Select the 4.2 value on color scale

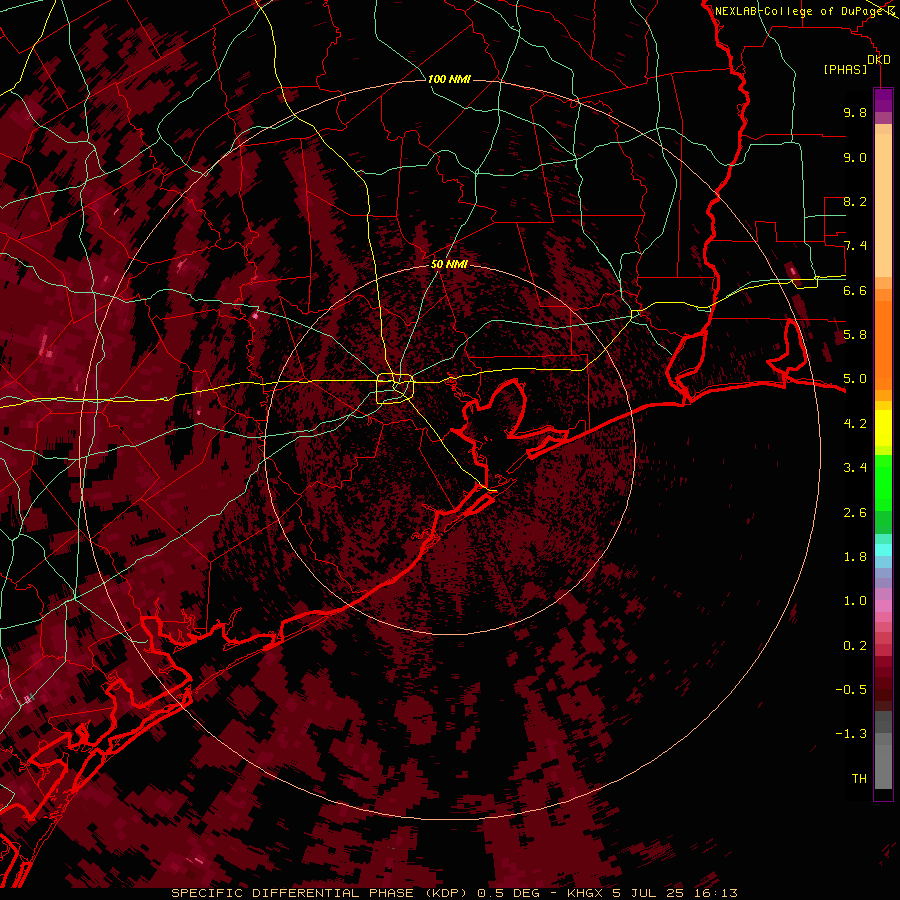click(855, 424)
